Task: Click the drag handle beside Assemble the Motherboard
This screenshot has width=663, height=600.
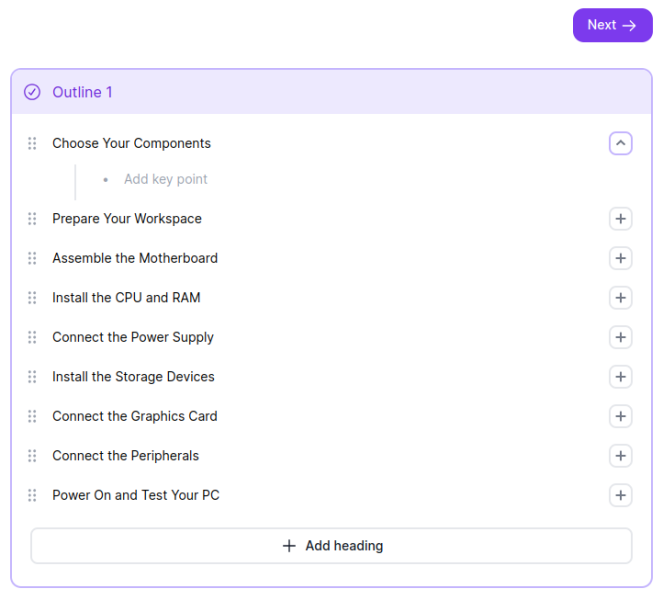Action: coord(32,258)
